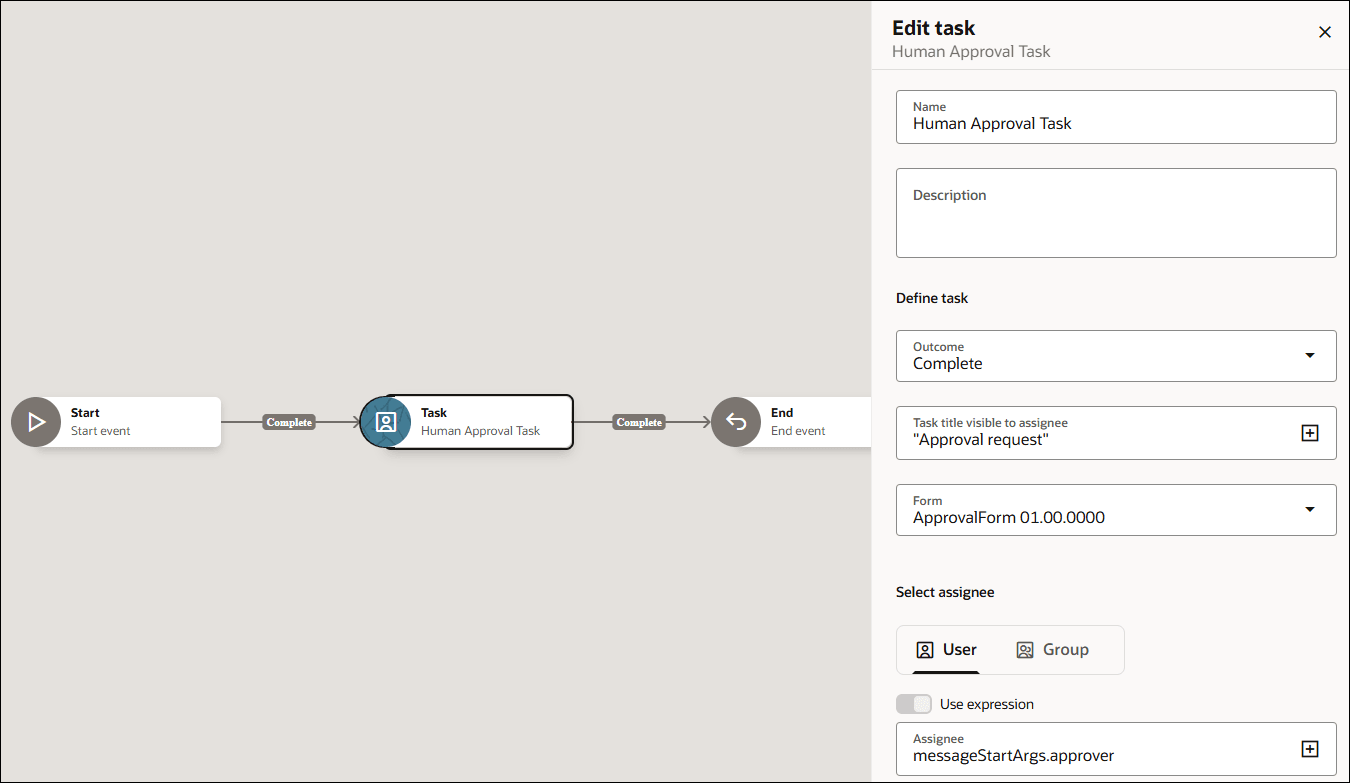Click the Complete label between Task and End
1350x783 pixels.
[639, 422]
